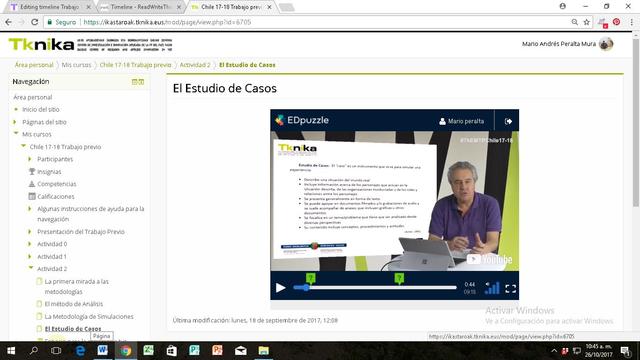
Task: Open Área personal in the navigation
Action: point(33,97)
